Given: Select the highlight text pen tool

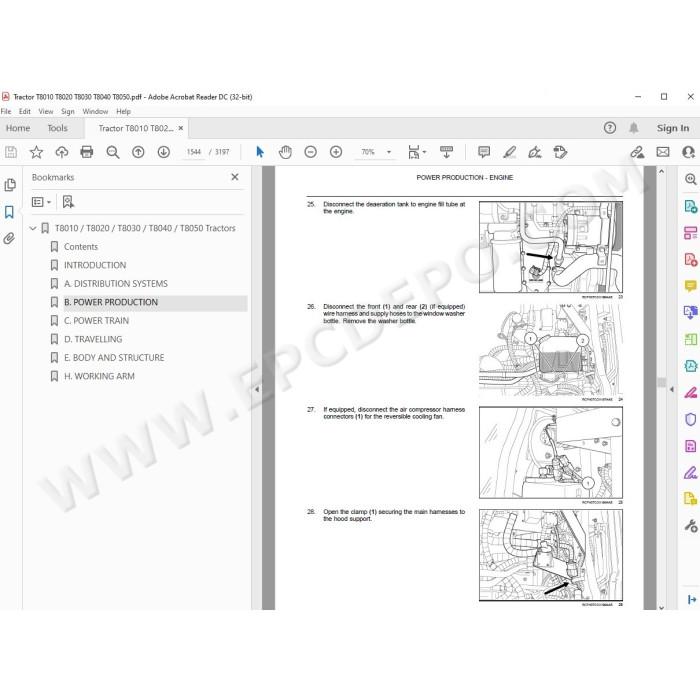Looking at the screenshot, I should (509, 152).
